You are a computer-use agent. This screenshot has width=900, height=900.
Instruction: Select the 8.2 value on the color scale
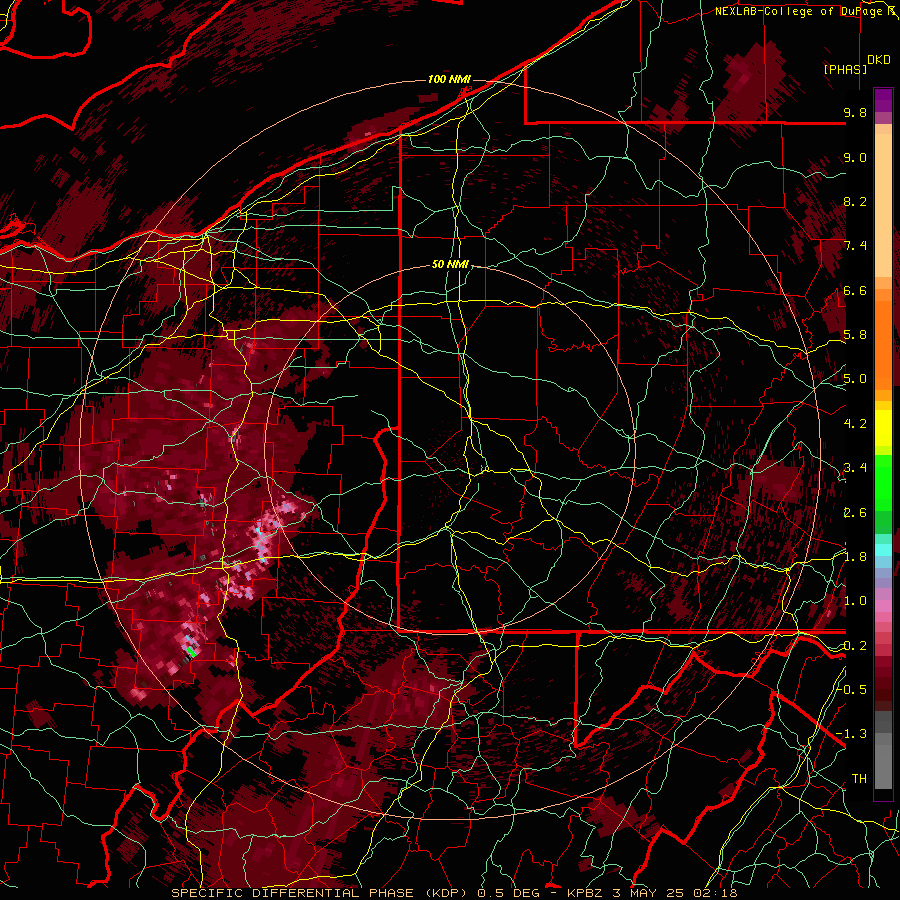(x=855, y=201)
